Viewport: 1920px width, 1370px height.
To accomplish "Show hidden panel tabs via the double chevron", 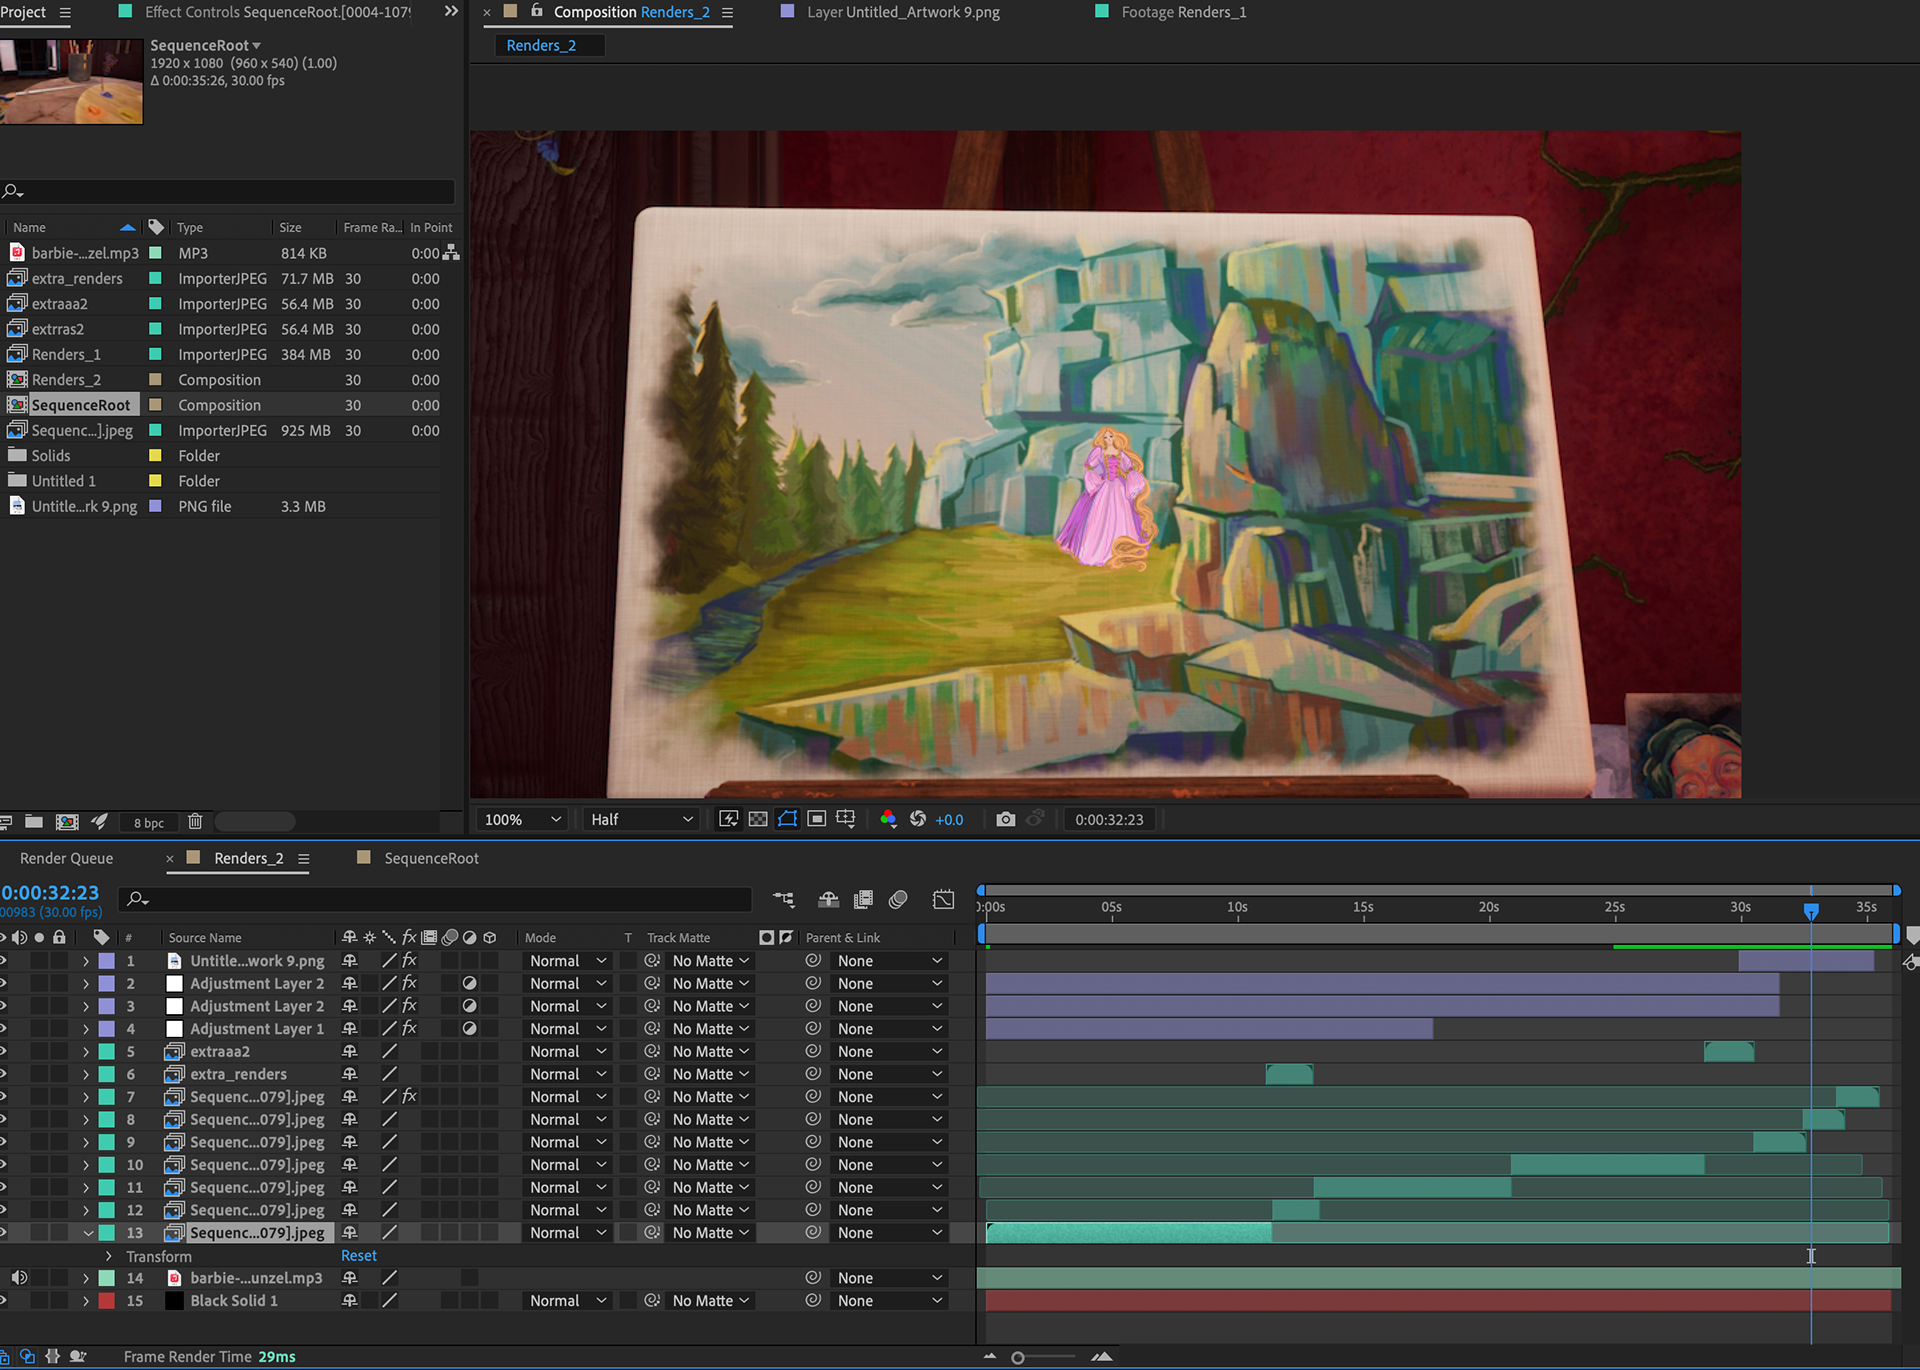I will pyautogui.click(x=451, y=12).
